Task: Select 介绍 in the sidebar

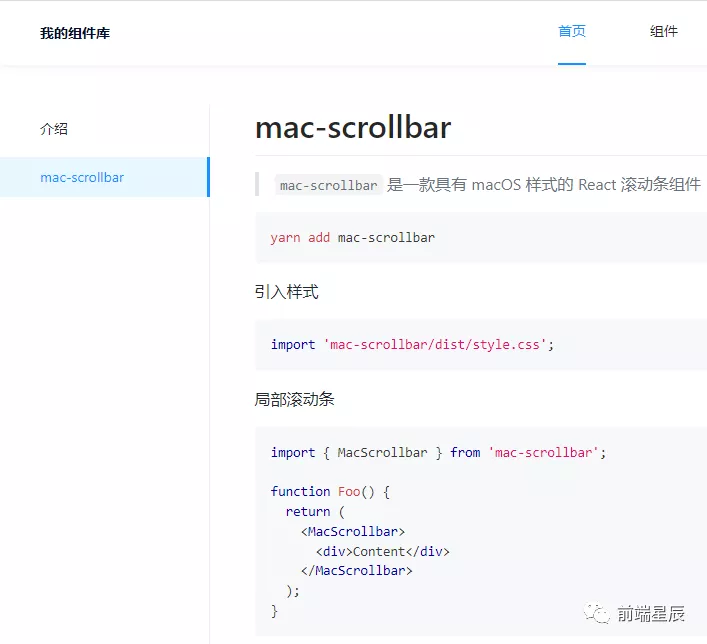Action: (54, 129)
